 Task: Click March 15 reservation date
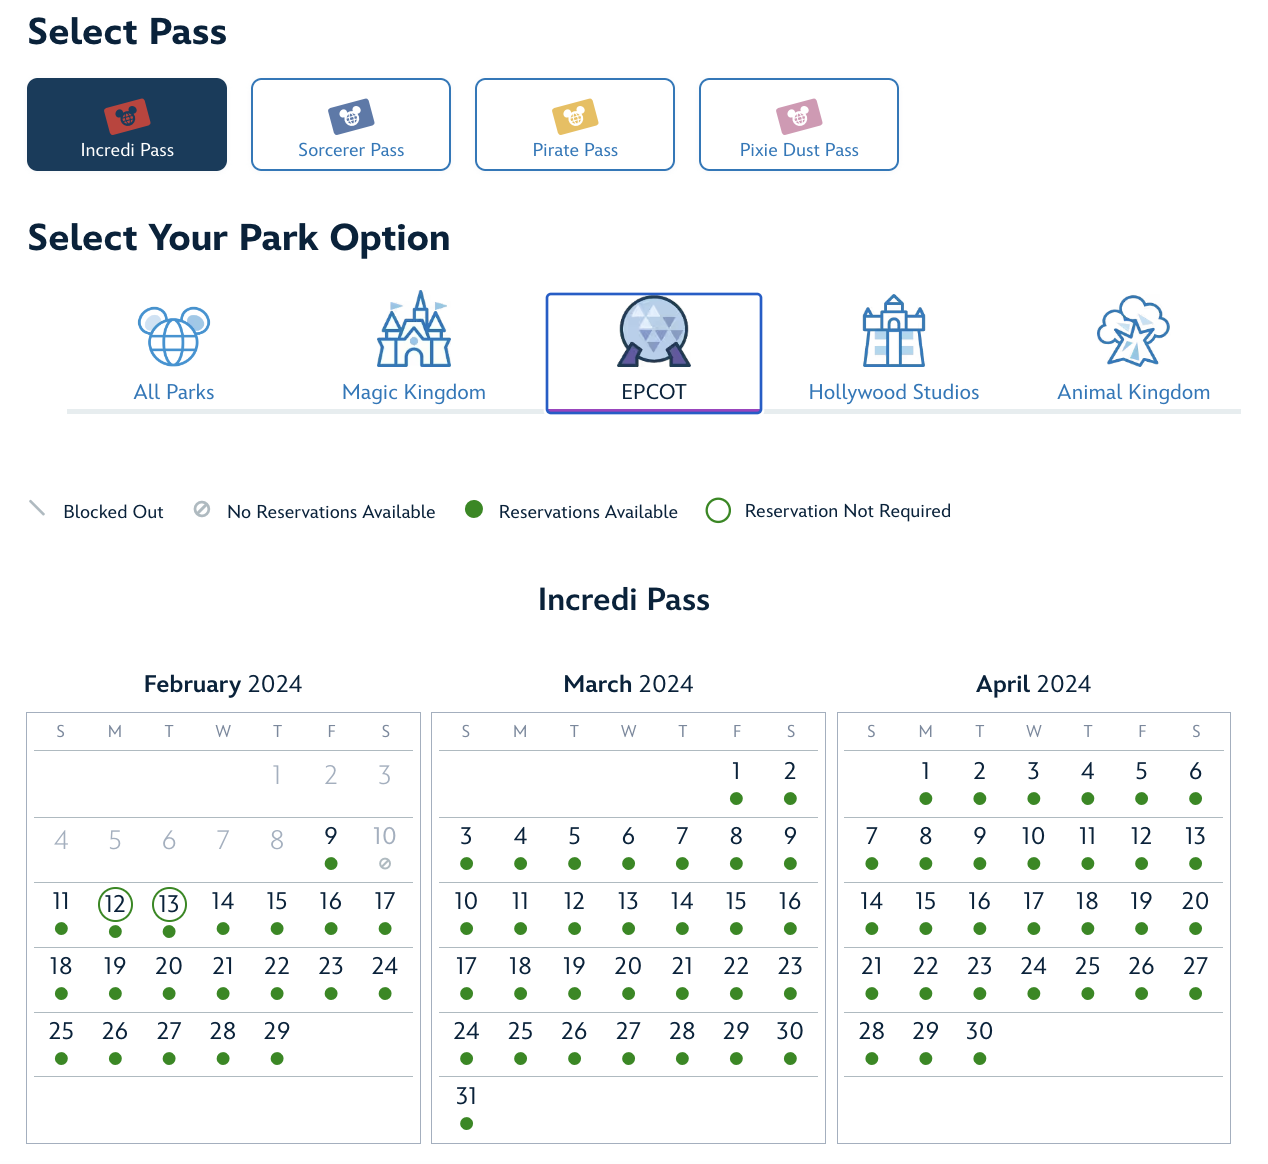(736, 902)
